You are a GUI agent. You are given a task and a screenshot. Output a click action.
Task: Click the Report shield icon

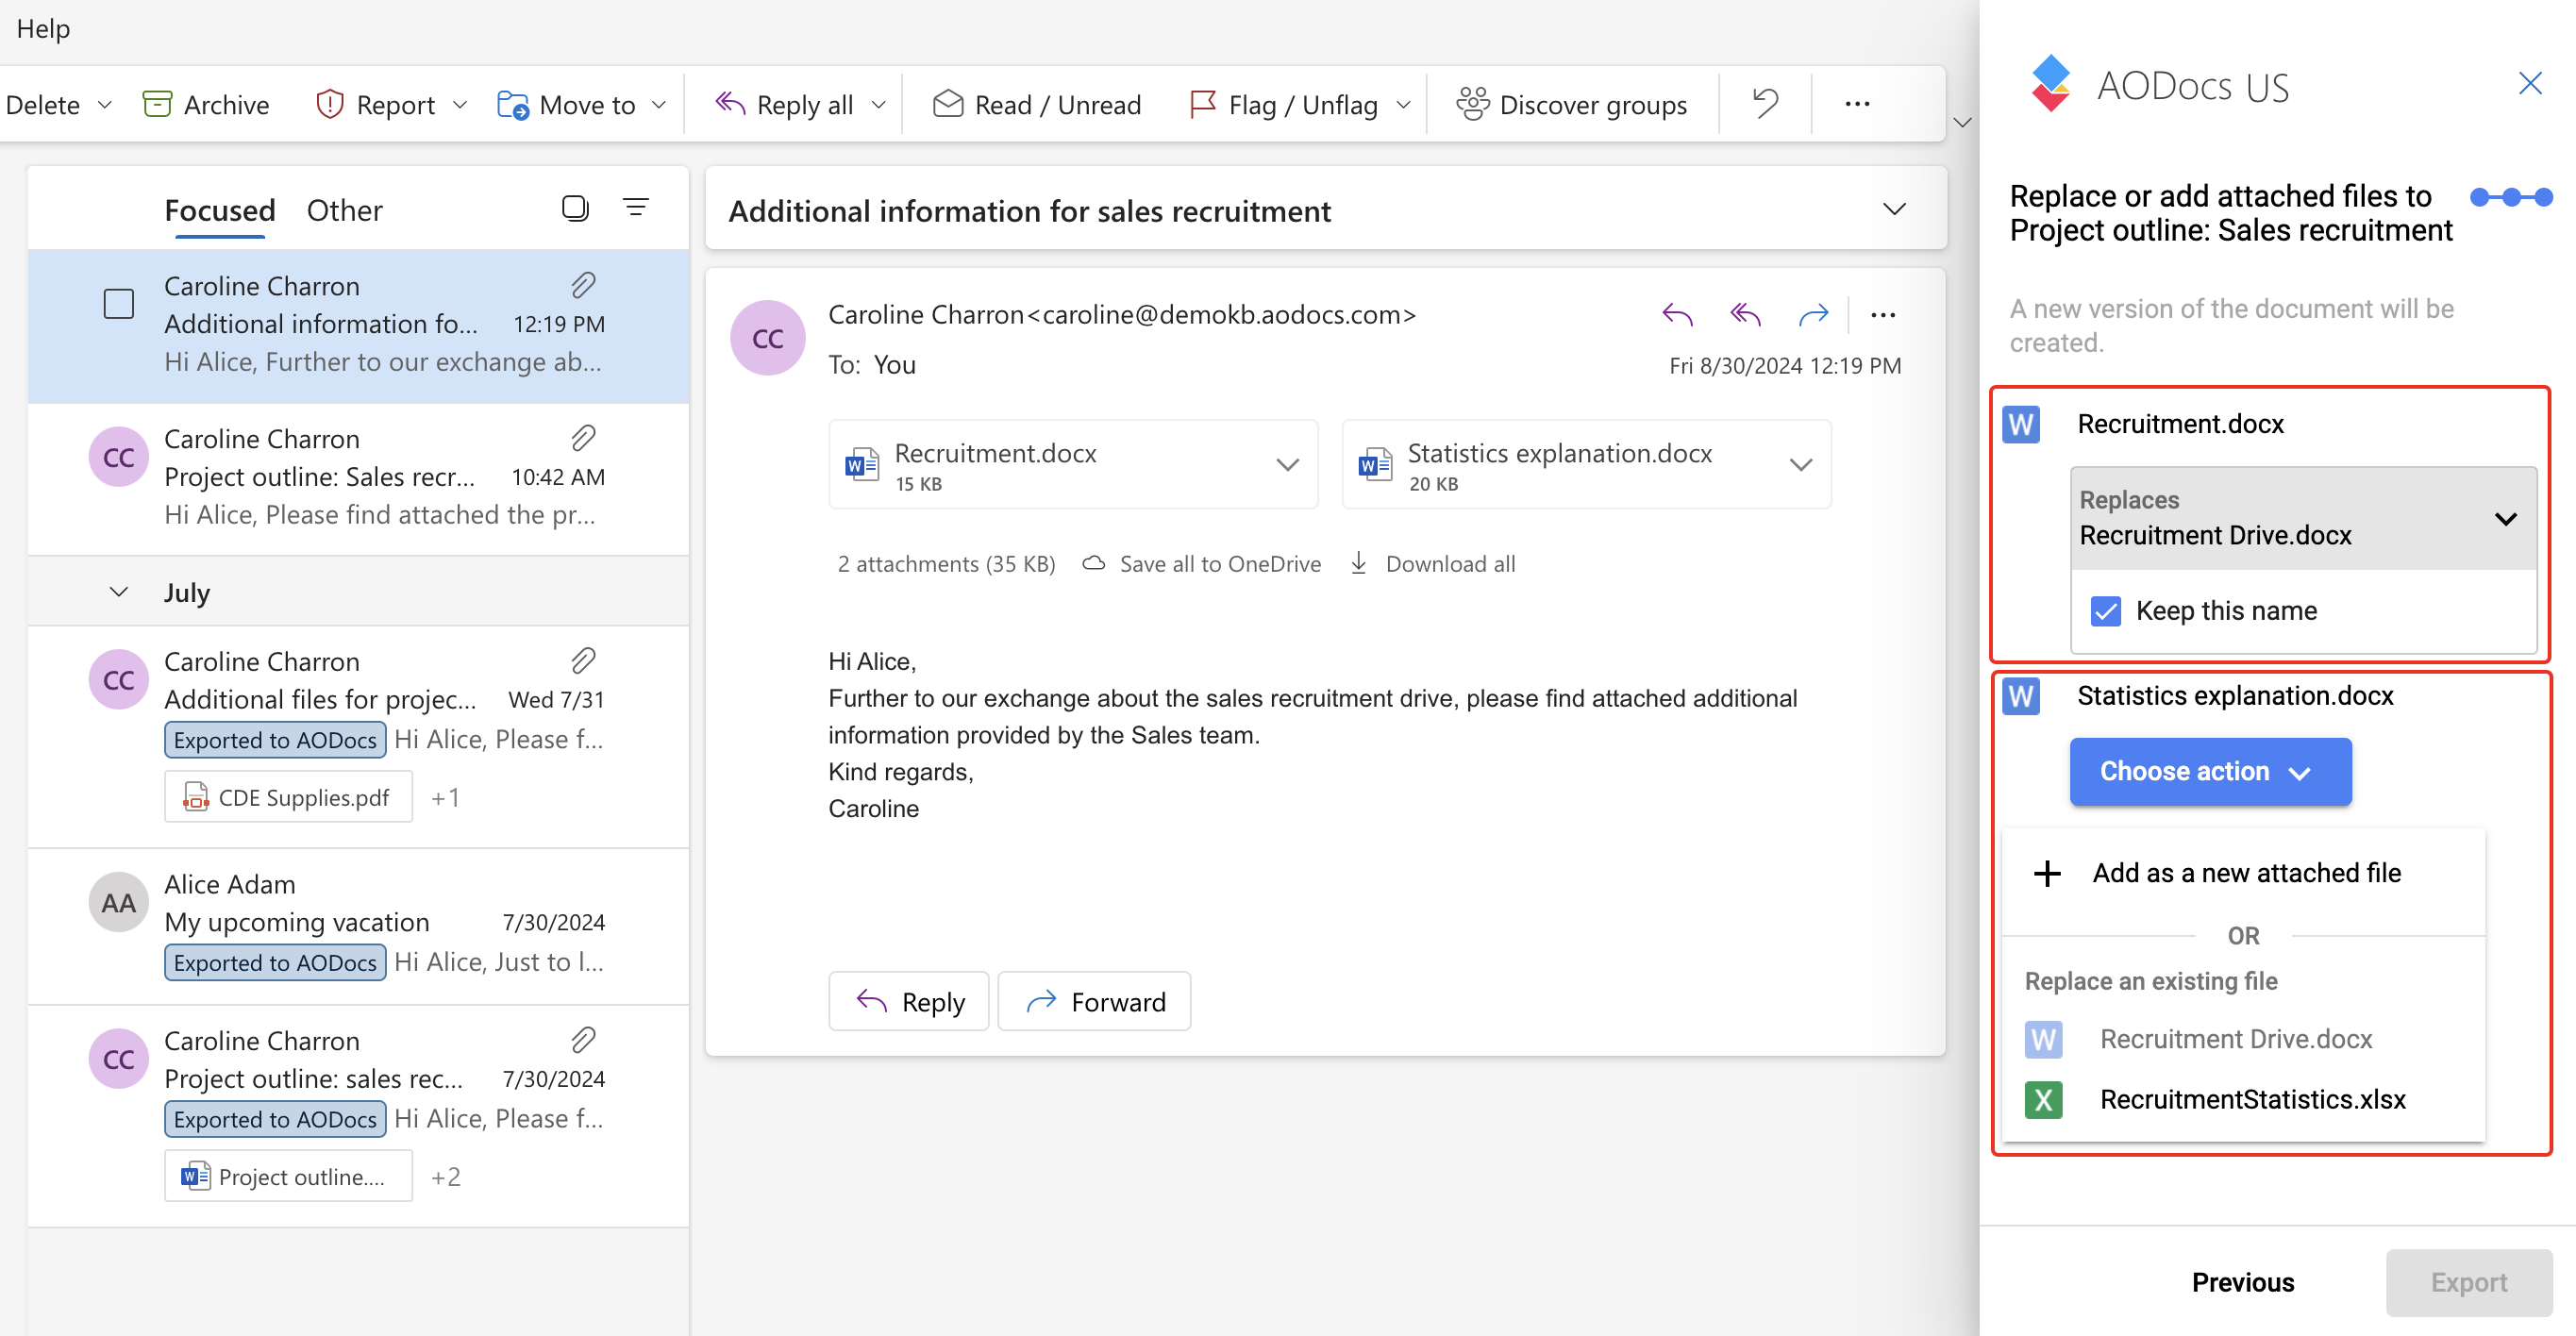coord(329,104)
